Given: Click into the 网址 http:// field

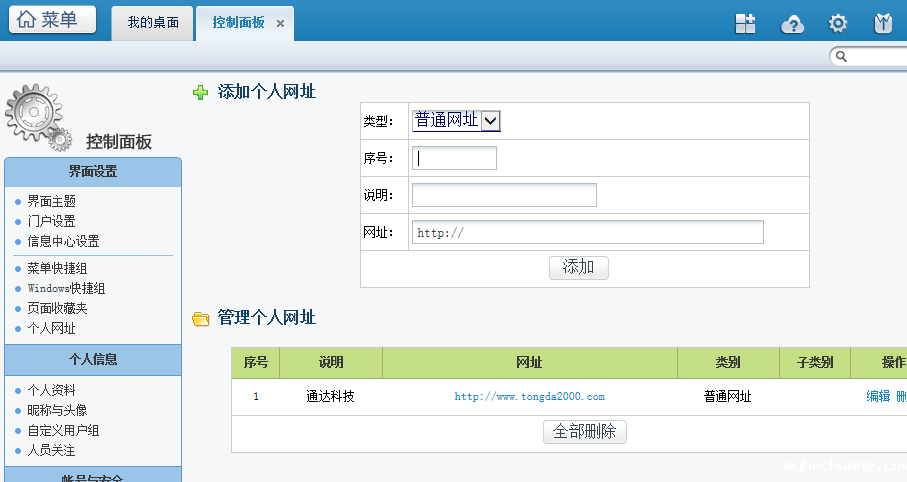Looking at the screenshot, I should tap(587, 233).
